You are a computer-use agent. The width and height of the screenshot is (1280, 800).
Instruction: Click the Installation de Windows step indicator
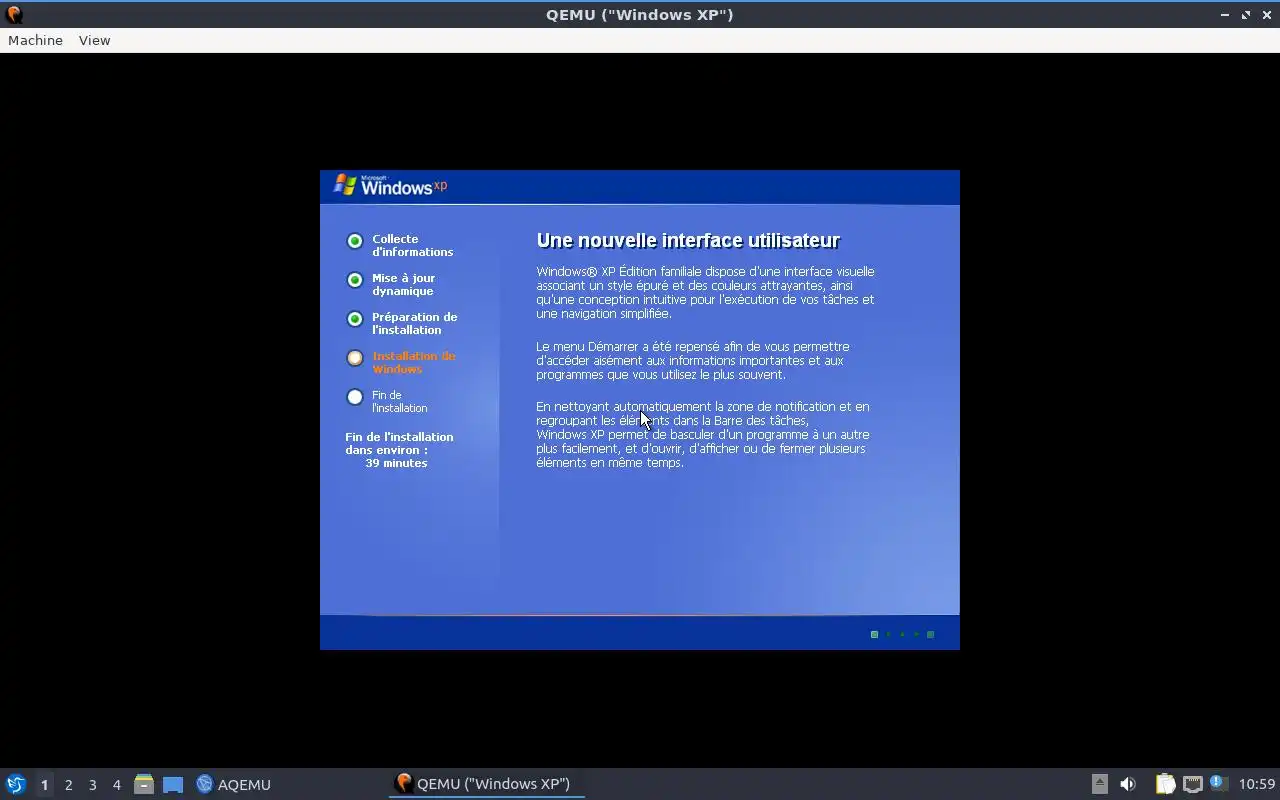pos(354,358)
